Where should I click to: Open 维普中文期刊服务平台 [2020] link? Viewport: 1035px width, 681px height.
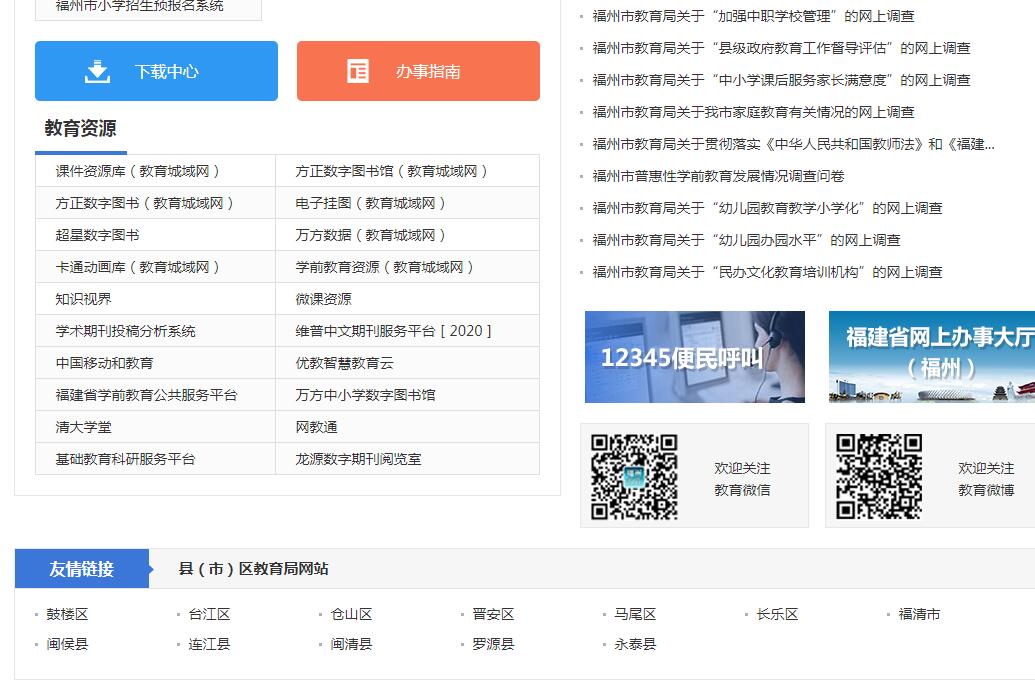(x=393, y=331)
